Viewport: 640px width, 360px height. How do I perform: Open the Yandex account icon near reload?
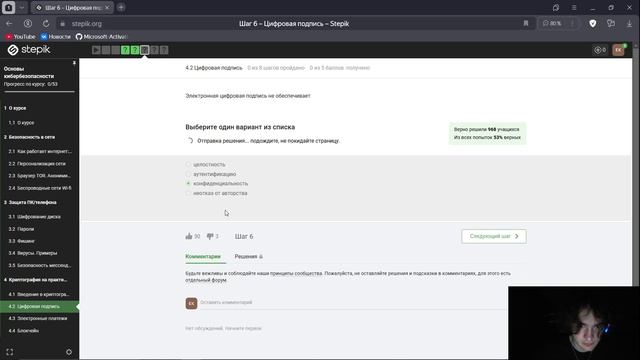pos(27,24)
